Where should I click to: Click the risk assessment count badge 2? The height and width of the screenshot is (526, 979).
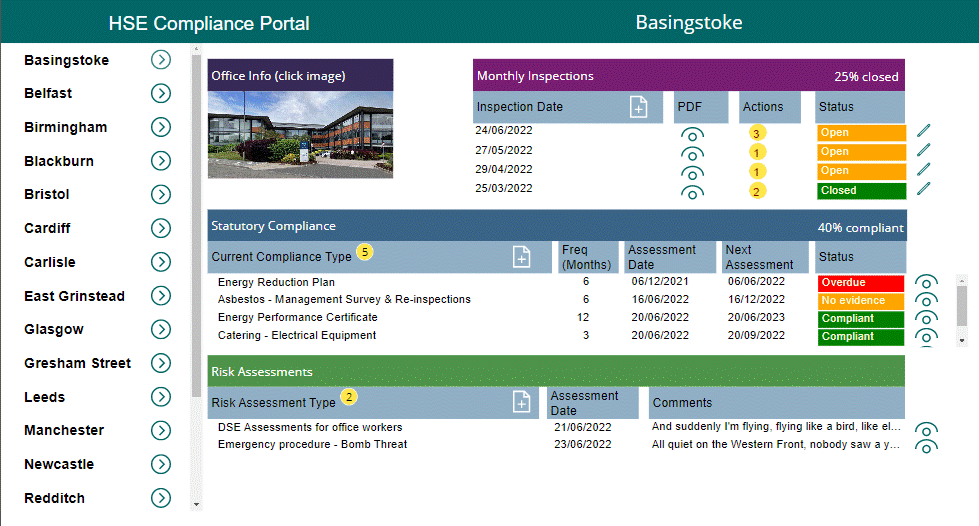pyautogui.click(x=349, y=397)
